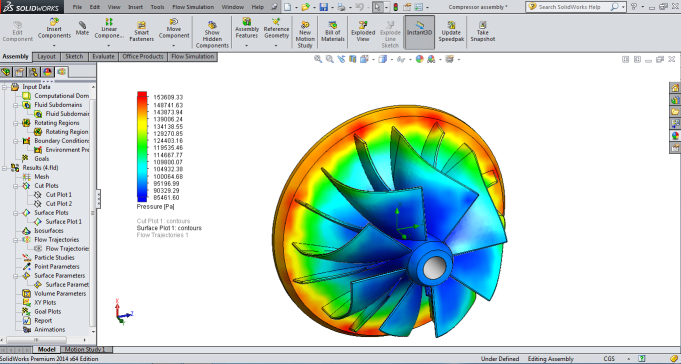Click Take Snapshot icon
The image size is (681, 364).
click(483, 31)
